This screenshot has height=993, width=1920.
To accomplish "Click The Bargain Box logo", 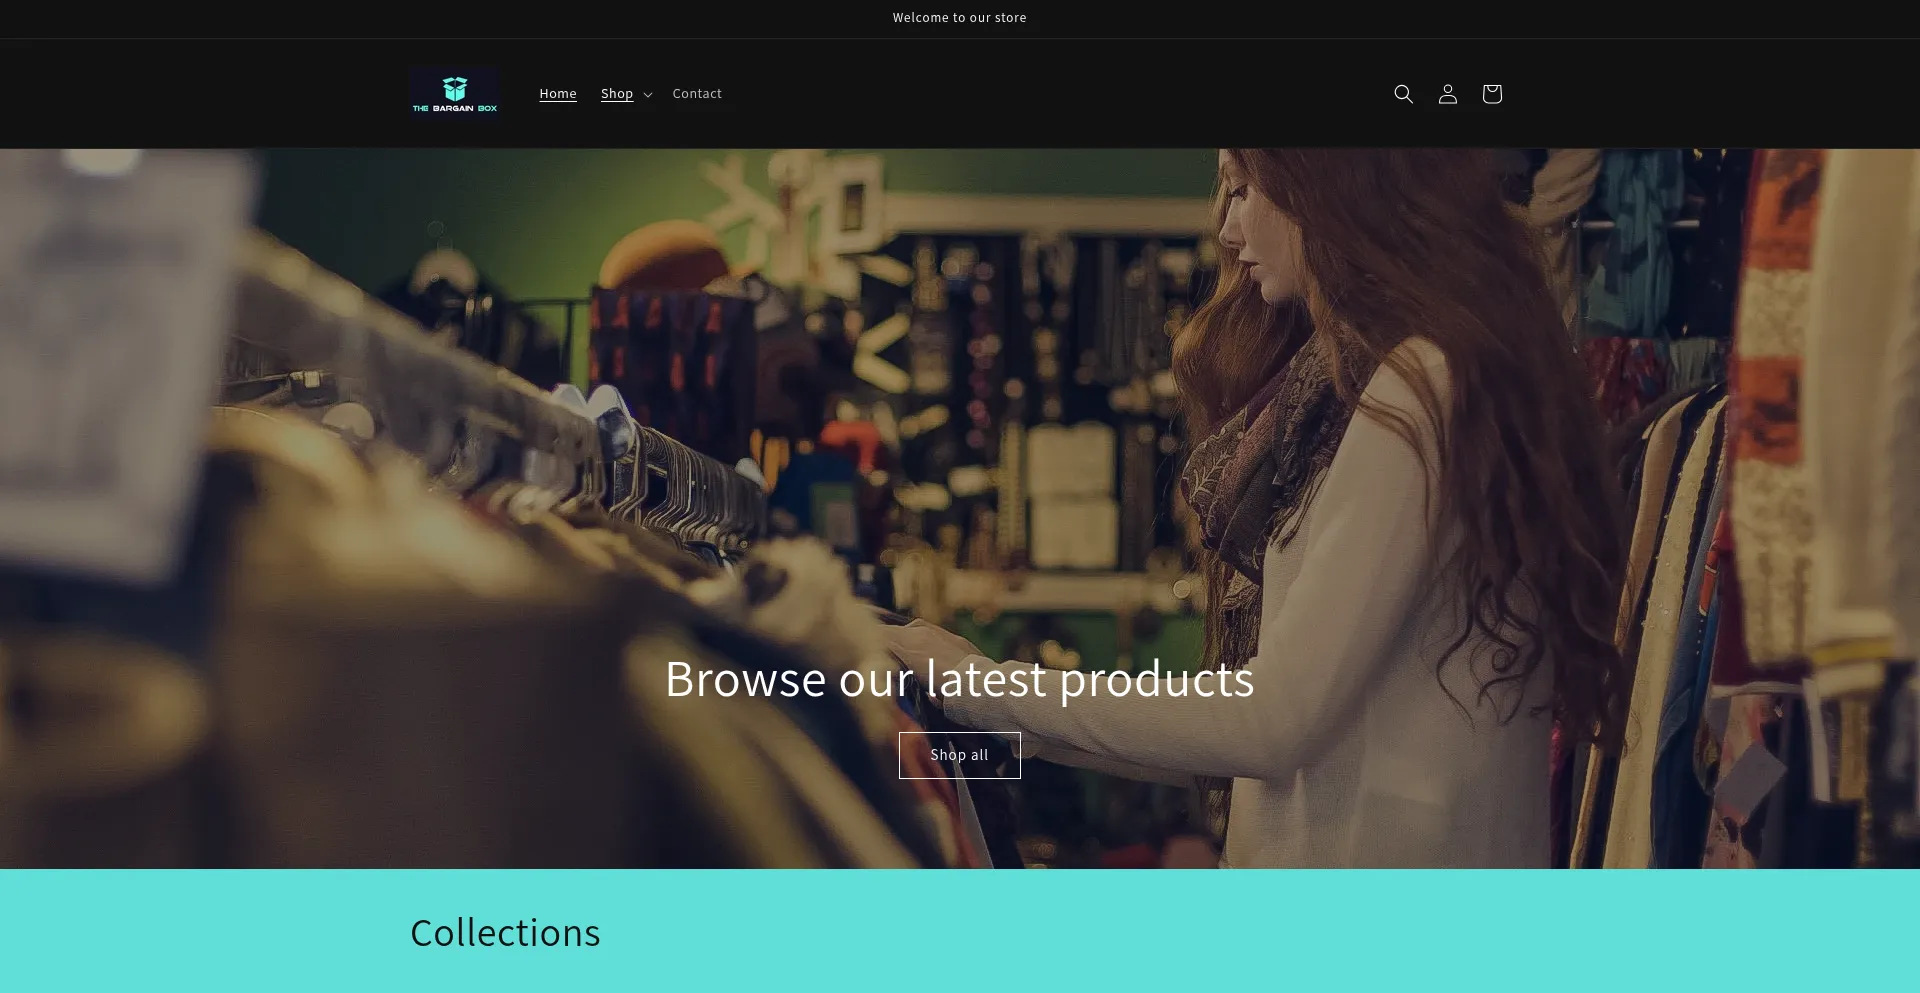I will coord(454,94).
